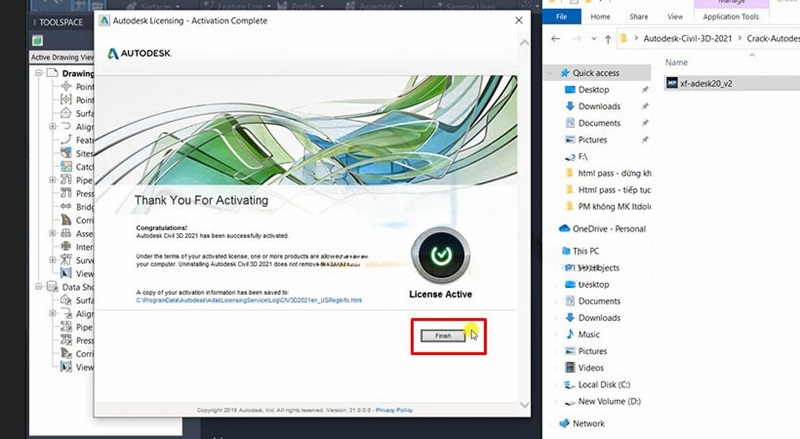Open the saved activation log file path link
Viewport: 800px width, 439px height.
click(x=249, y=299)
